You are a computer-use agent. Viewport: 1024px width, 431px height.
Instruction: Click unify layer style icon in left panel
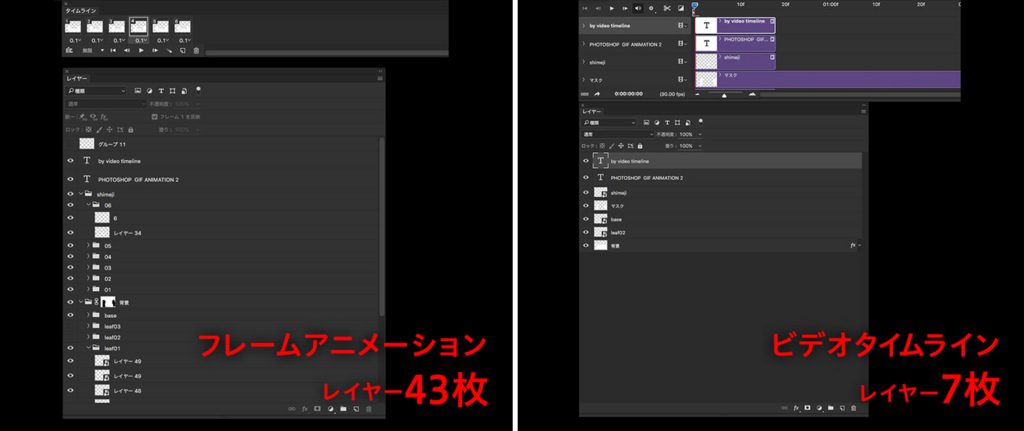coord(104,117)
